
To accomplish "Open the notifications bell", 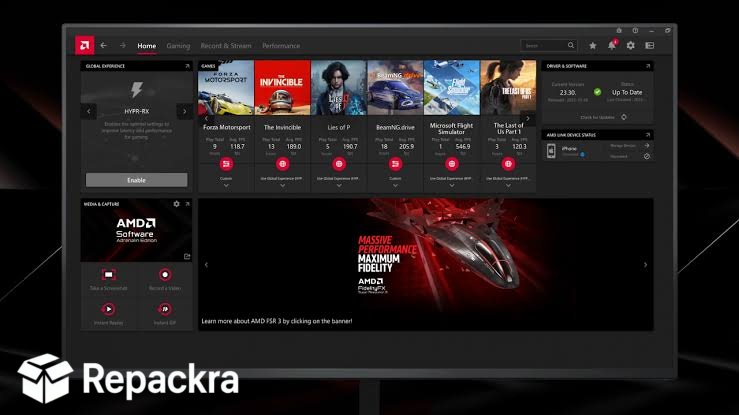I will click(x=612, y=46).
